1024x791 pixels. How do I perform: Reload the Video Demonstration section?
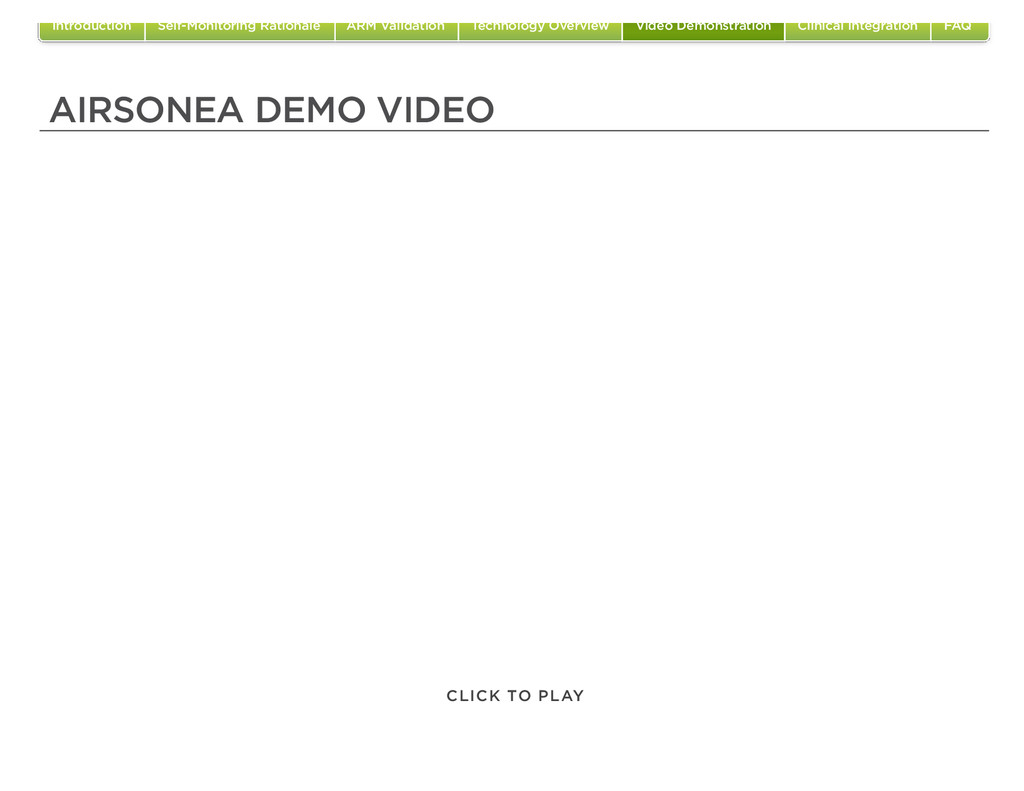point(703,31)
